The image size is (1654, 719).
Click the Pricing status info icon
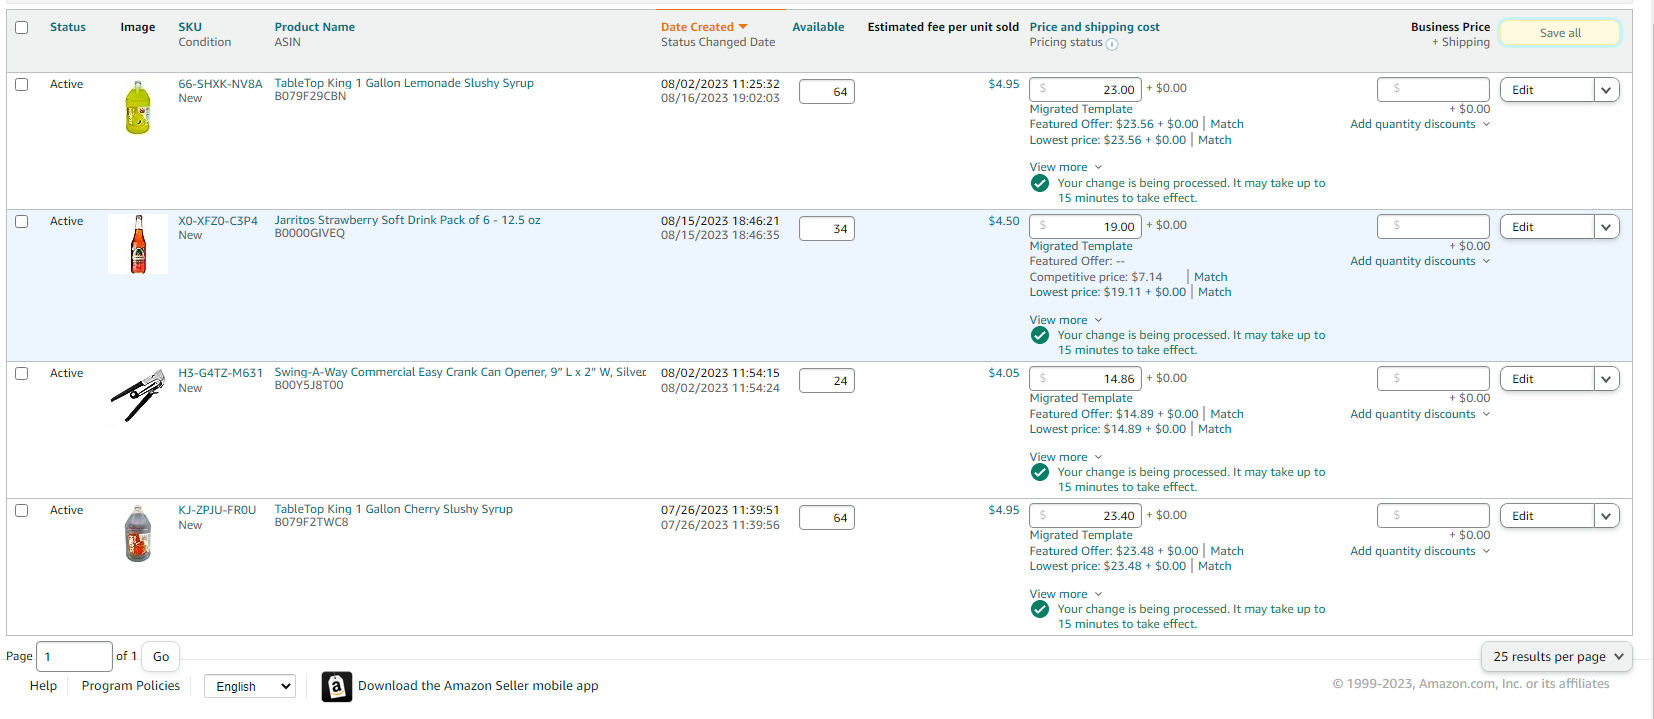click(1112, 44)
